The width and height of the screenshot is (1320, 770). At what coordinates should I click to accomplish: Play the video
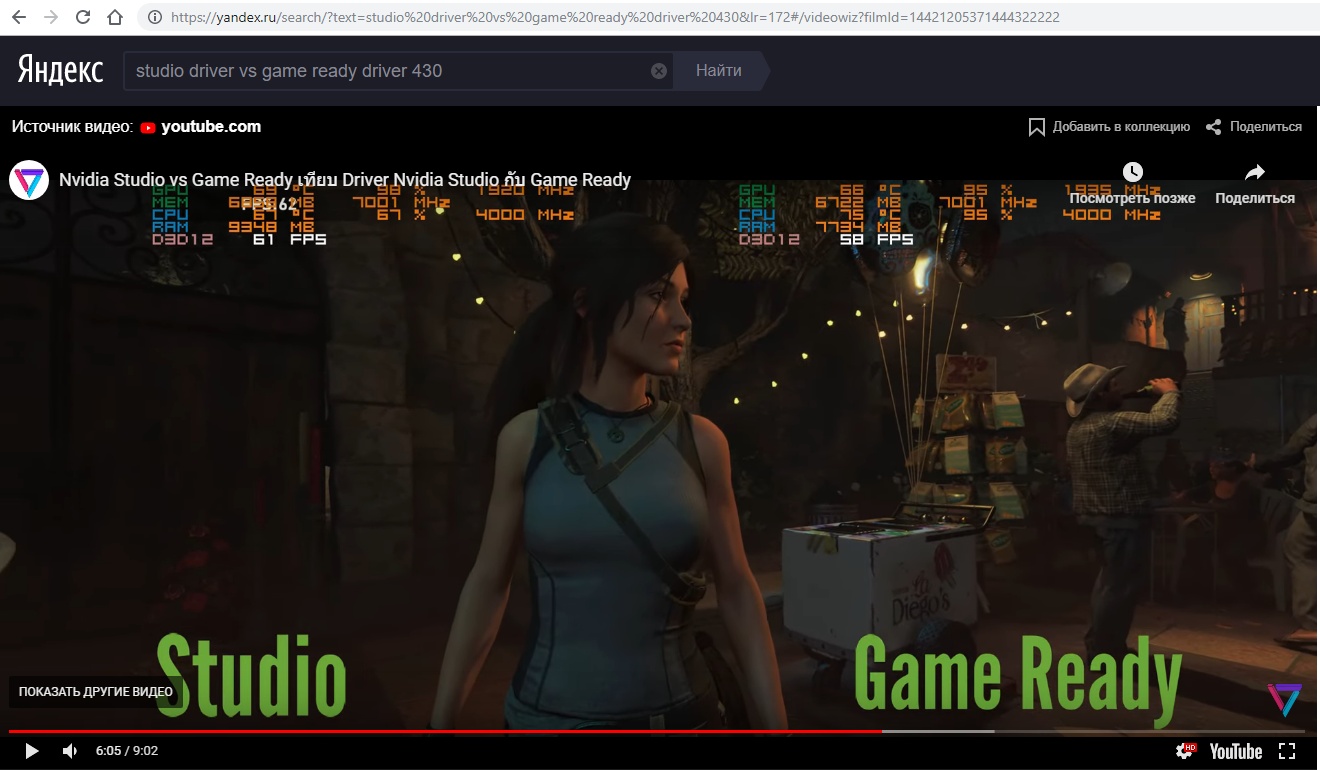click(x=31, y=751)
